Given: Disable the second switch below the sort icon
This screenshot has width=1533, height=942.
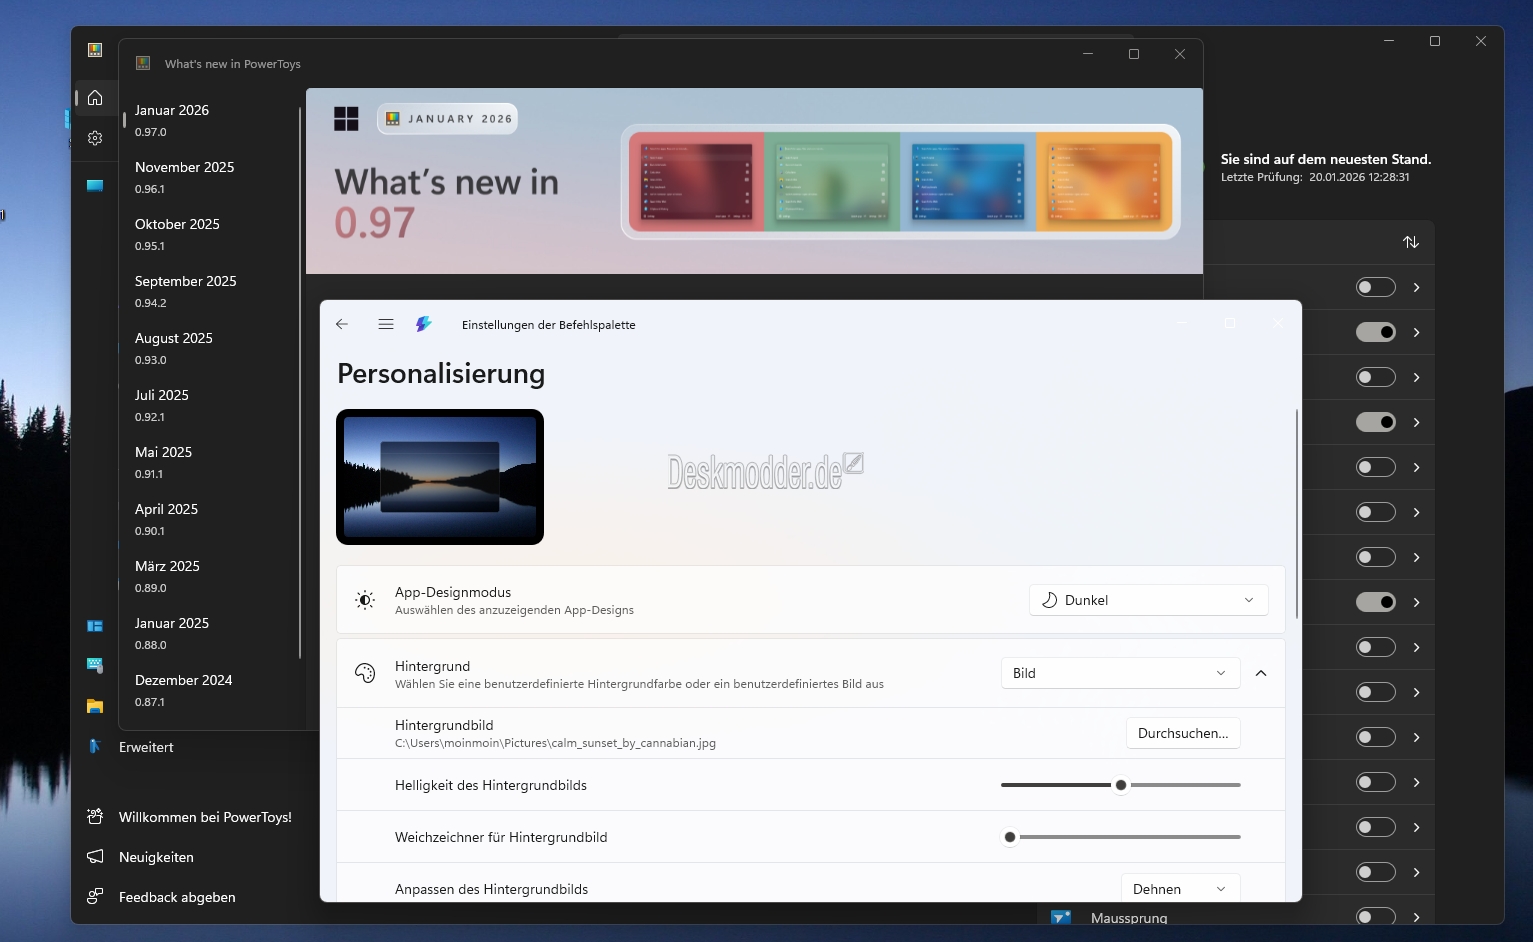Looking at the screenshot, I should (1375, 332).
